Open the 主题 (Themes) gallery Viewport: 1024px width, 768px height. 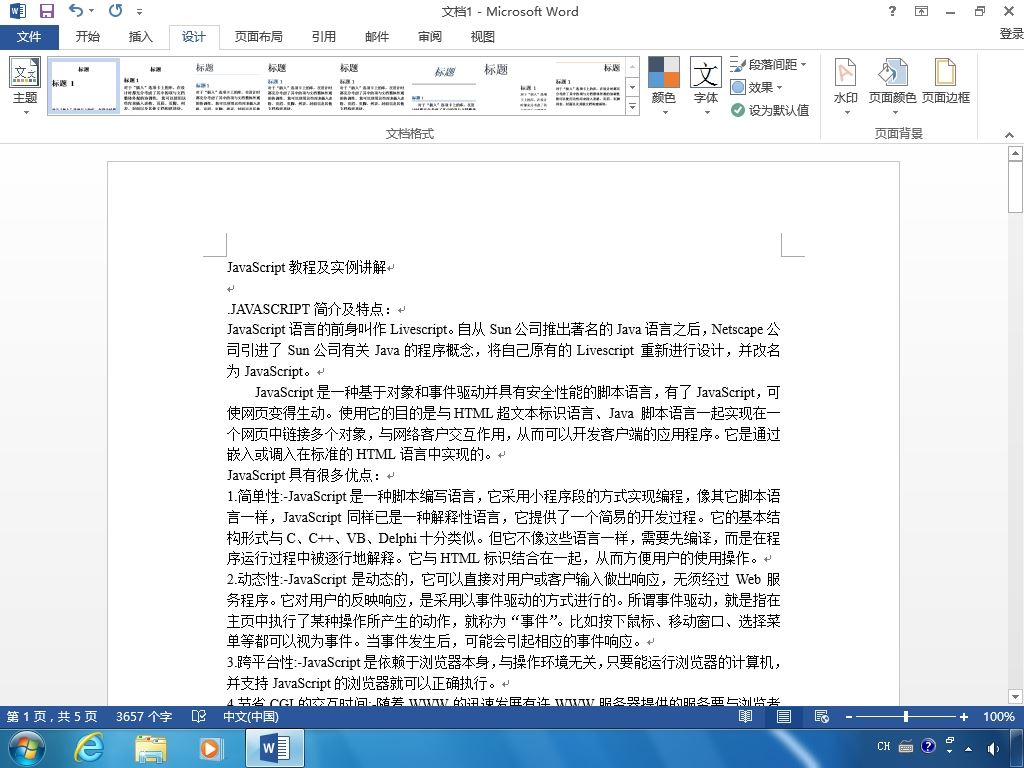pyautogui.click(x=25, y=86)
